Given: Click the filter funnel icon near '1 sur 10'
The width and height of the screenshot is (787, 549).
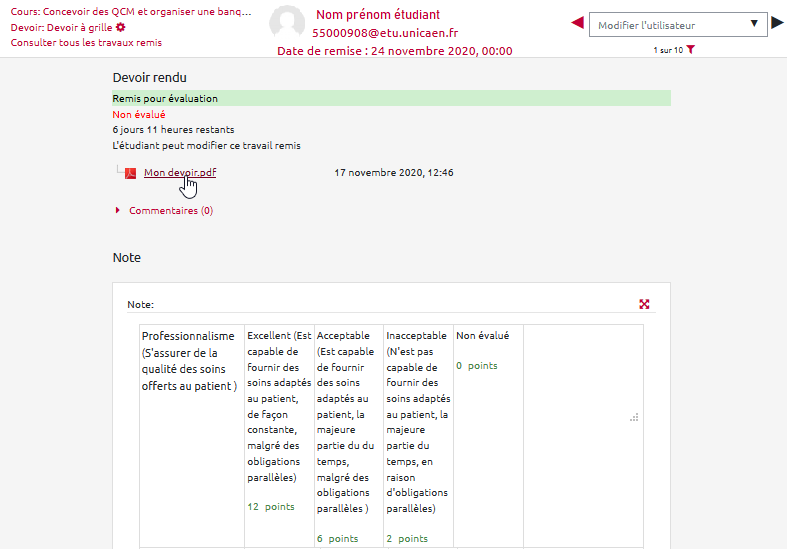Looking at the screenshot, I should 690,50.
